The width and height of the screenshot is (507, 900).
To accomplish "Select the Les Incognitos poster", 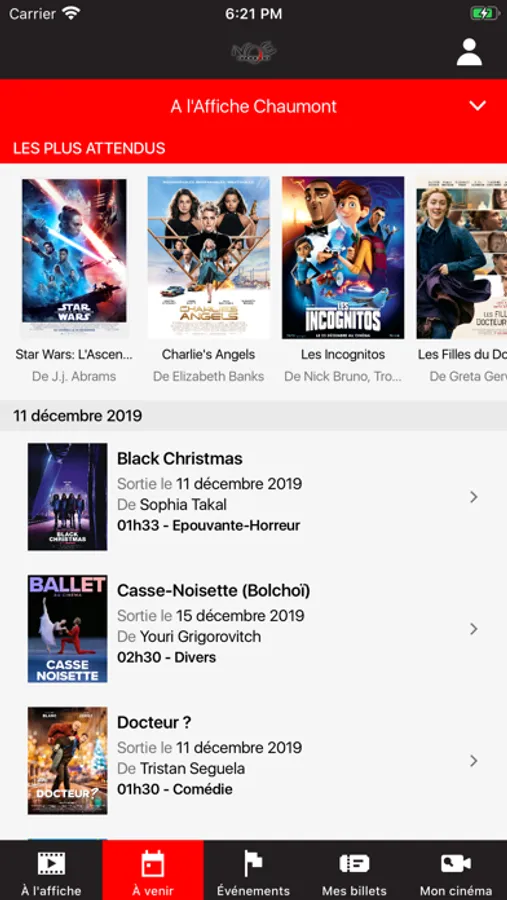I will point(343,258).
